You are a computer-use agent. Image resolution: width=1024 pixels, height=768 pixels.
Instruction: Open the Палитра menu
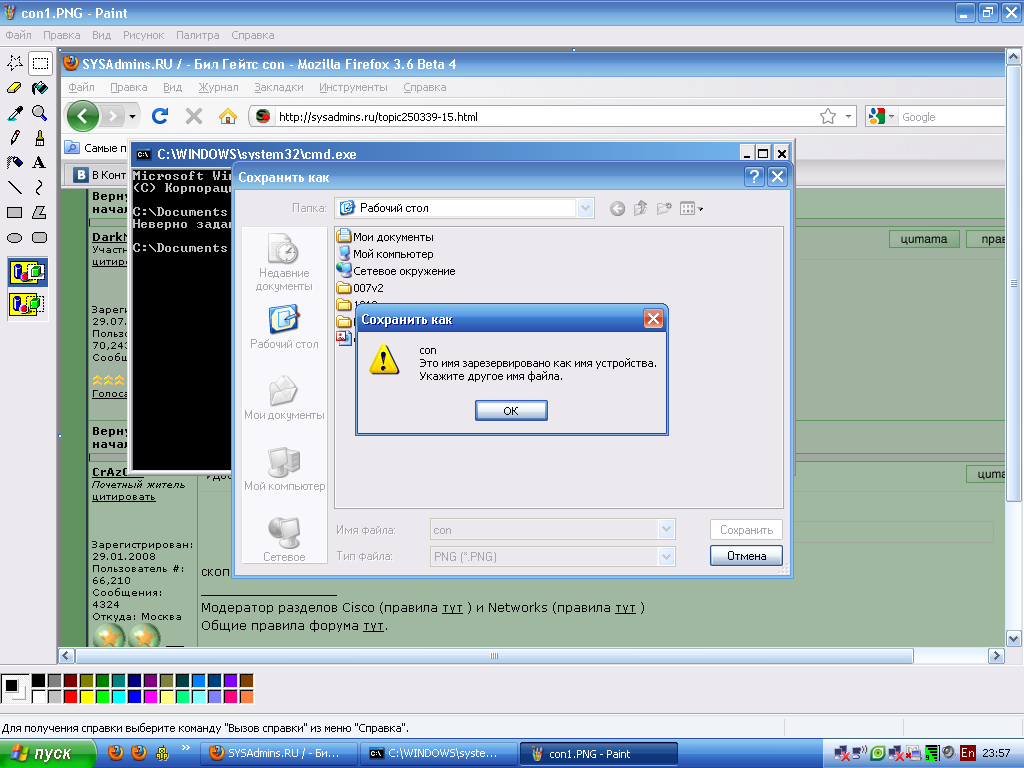198,35
